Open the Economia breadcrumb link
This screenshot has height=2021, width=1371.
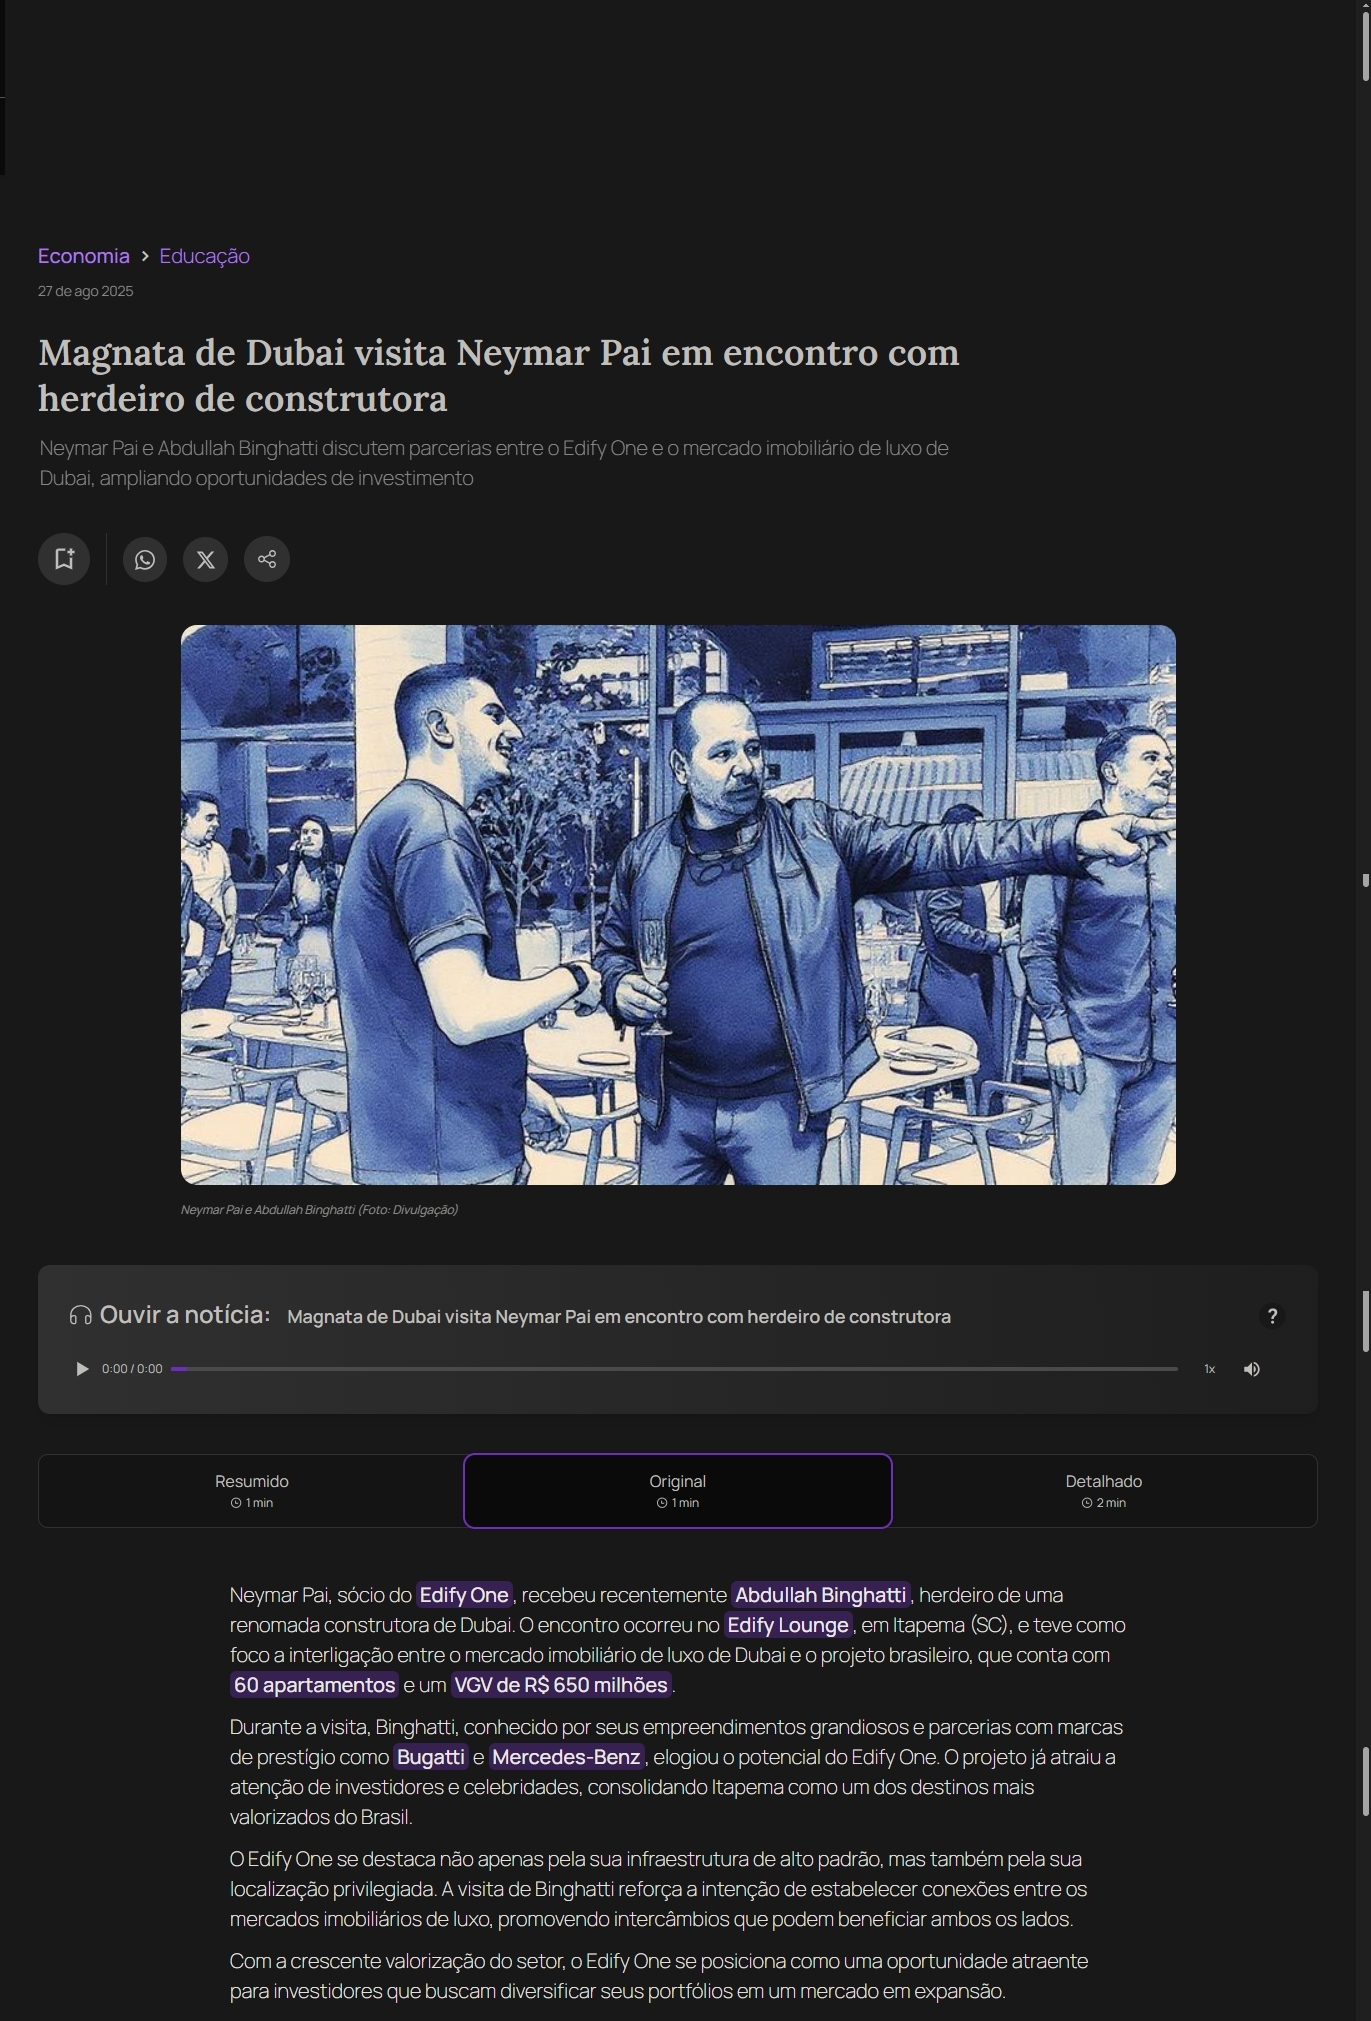84,256
